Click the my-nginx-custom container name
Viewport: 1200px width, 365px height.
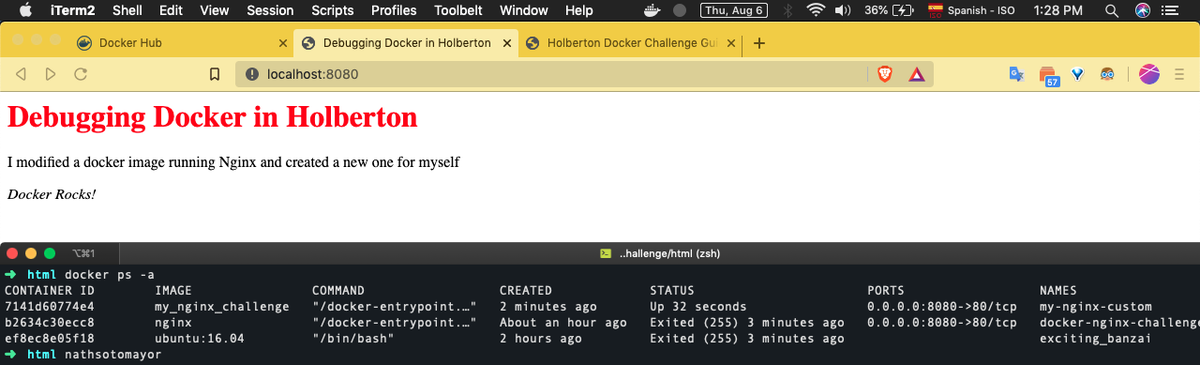point(1096,306)
